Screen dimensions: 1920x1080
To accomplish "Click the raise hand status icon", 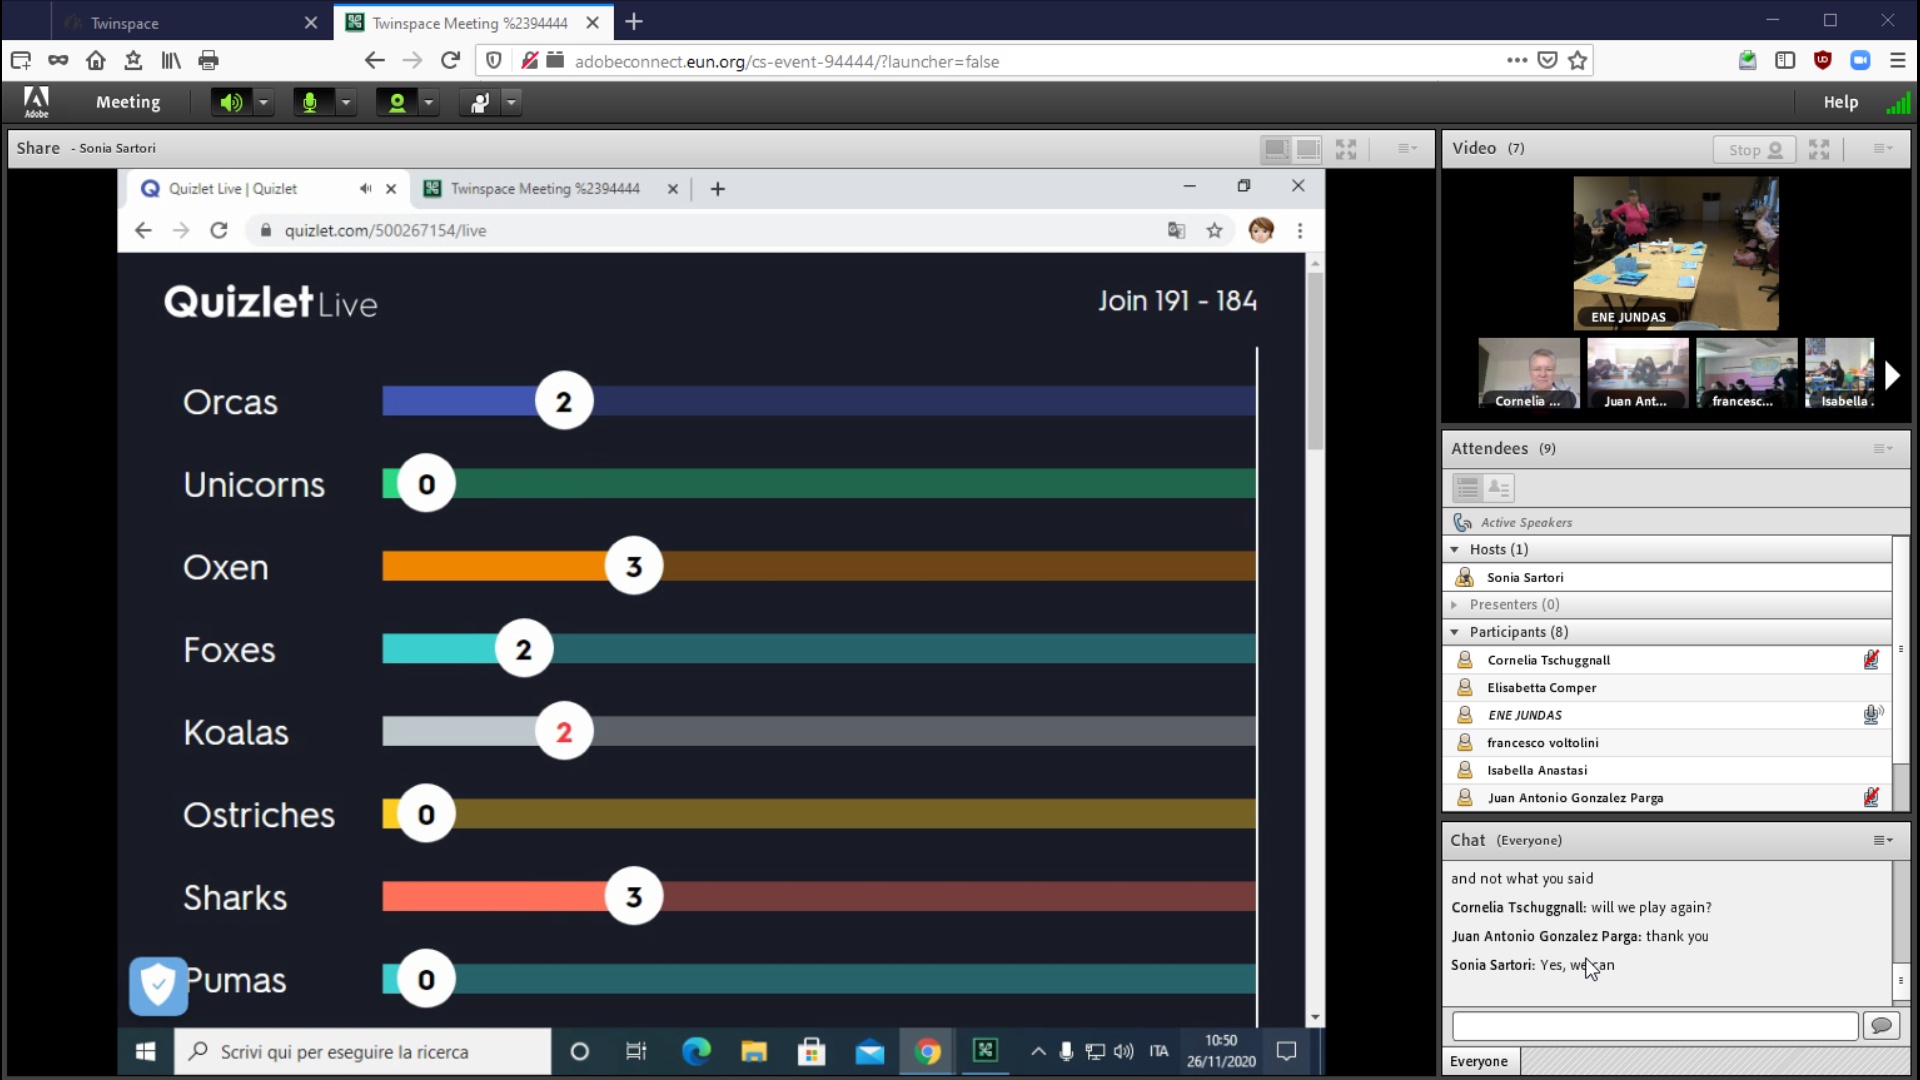I will pyautogui.click(x=480, y=102).
